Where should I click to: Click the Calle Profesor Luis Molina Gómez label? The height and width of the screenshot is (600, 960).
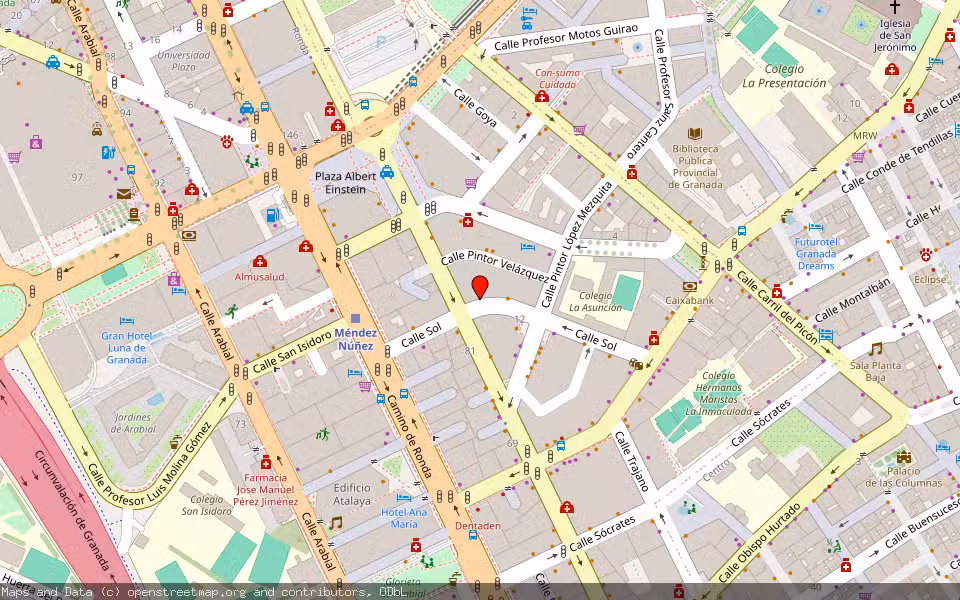[x=149, y=464]
